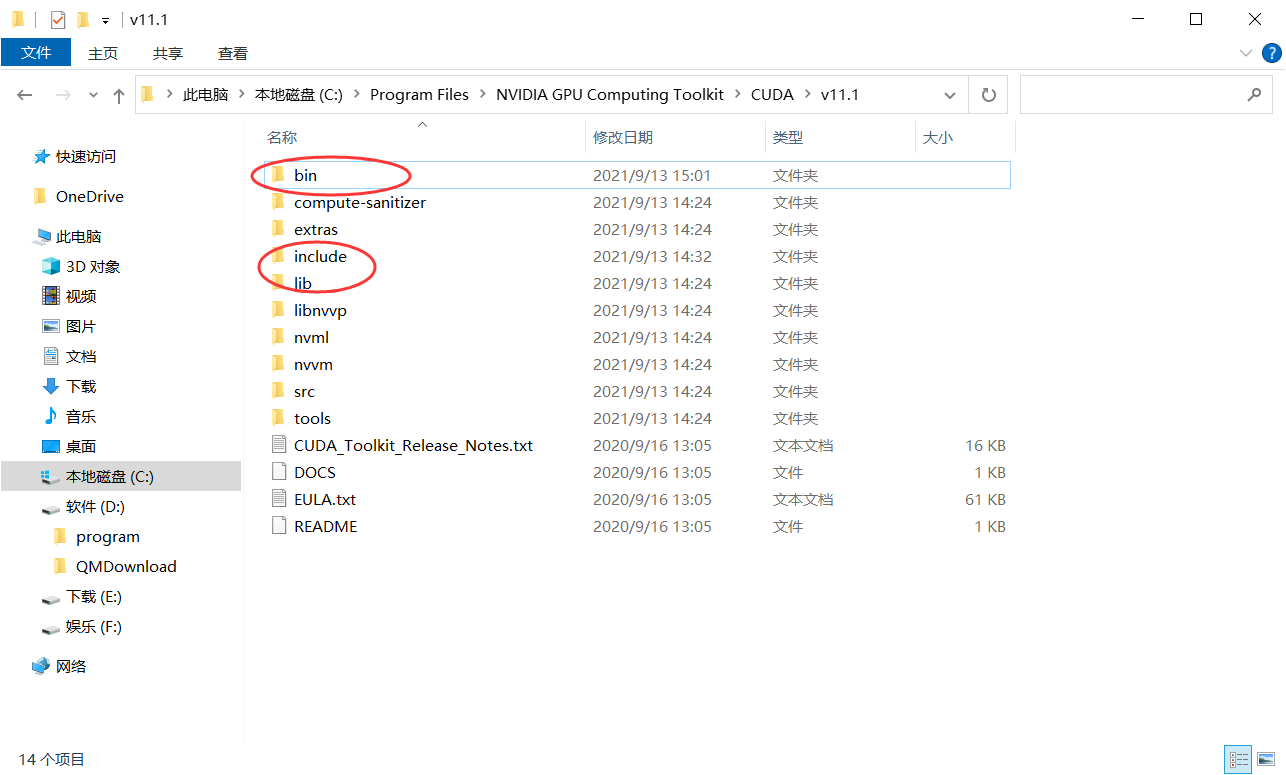
Task: Jump to NVIDIA GPU Computing Toolkit in path
Action: (x=610, y=95)
